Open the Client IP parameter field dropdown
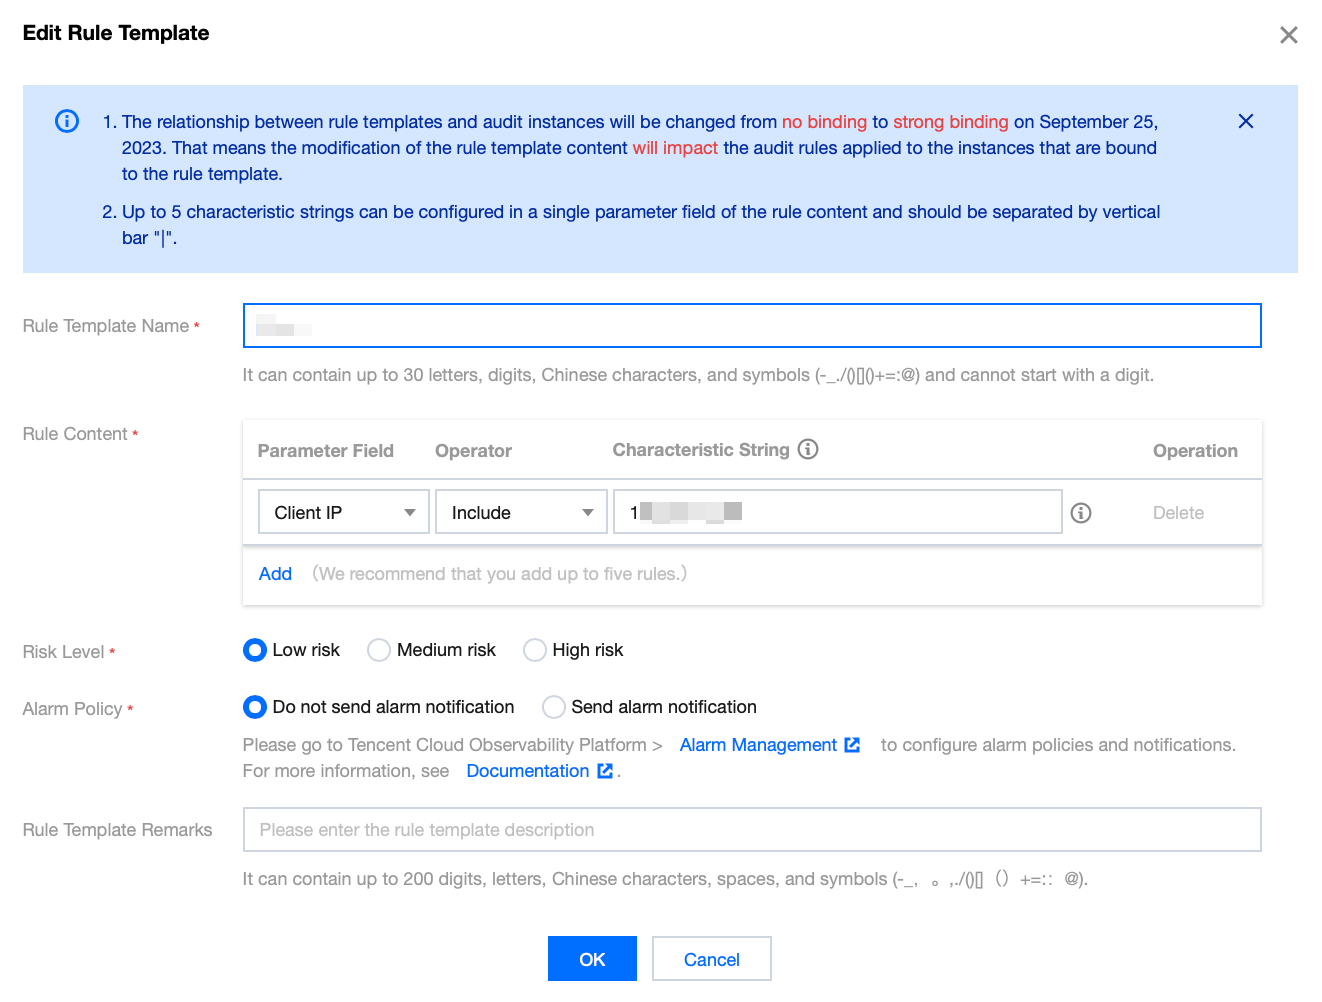1322x1002 pixels. click(x=344, y=512)
